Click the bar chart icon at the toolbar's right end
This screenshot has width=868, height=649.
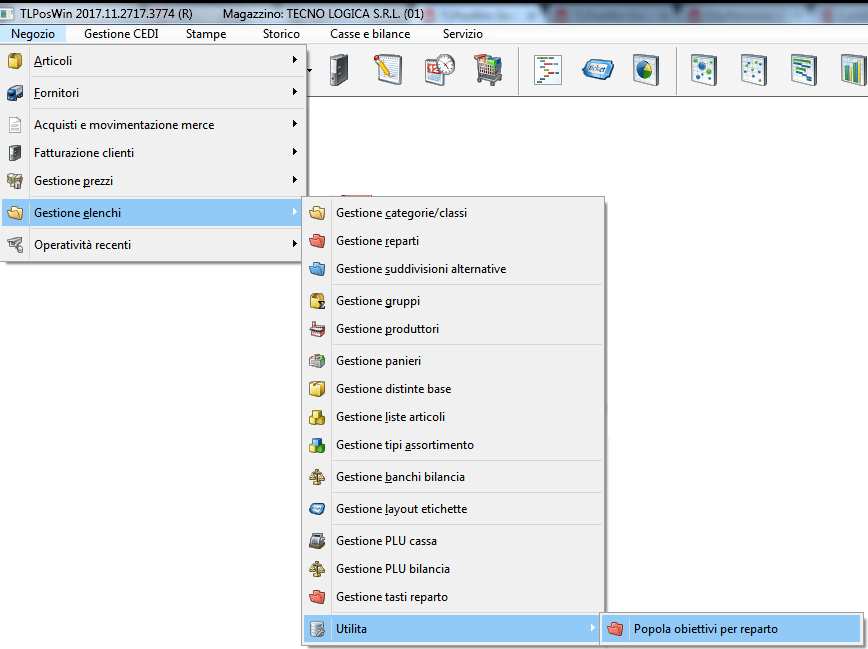pos(853,70)
